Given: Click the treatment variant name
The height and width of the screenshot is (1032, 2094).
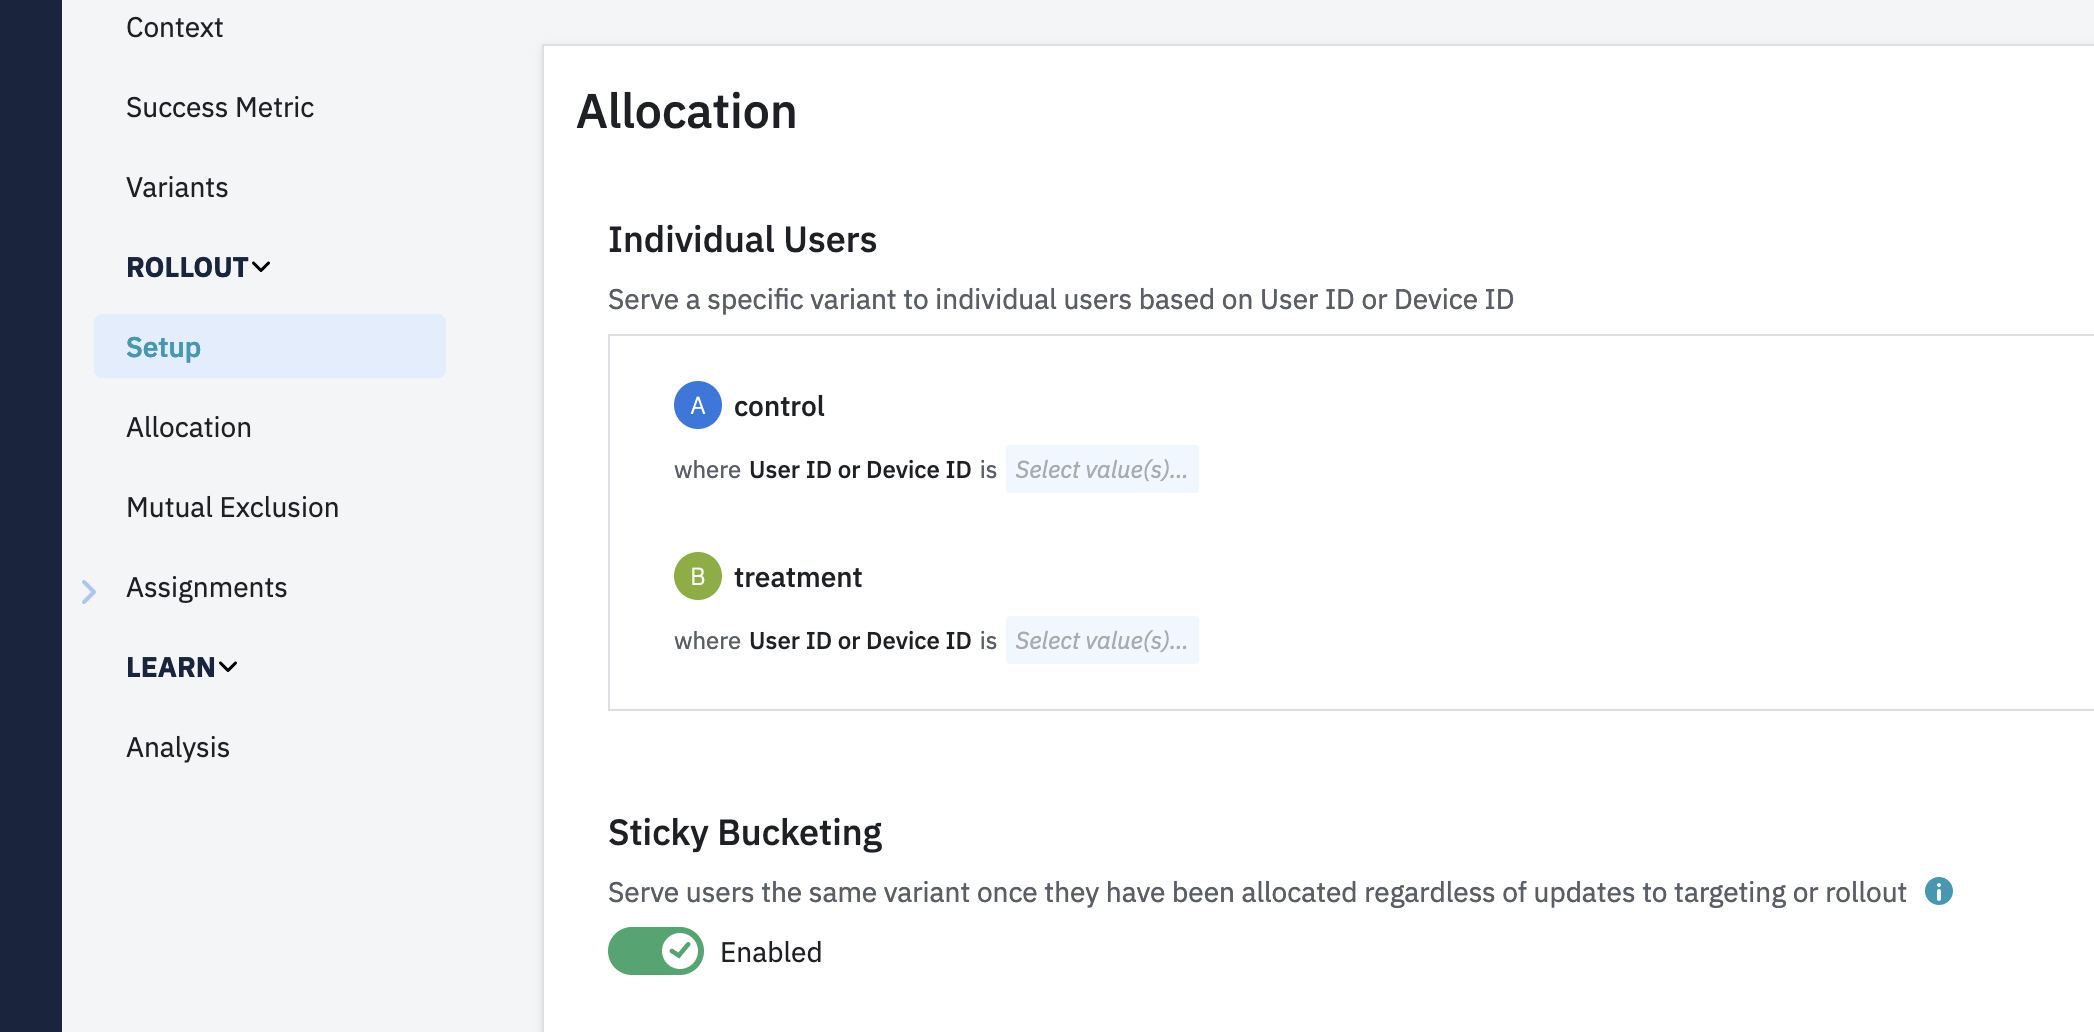Looking at the screenshot, I should [x=797, y=577].
